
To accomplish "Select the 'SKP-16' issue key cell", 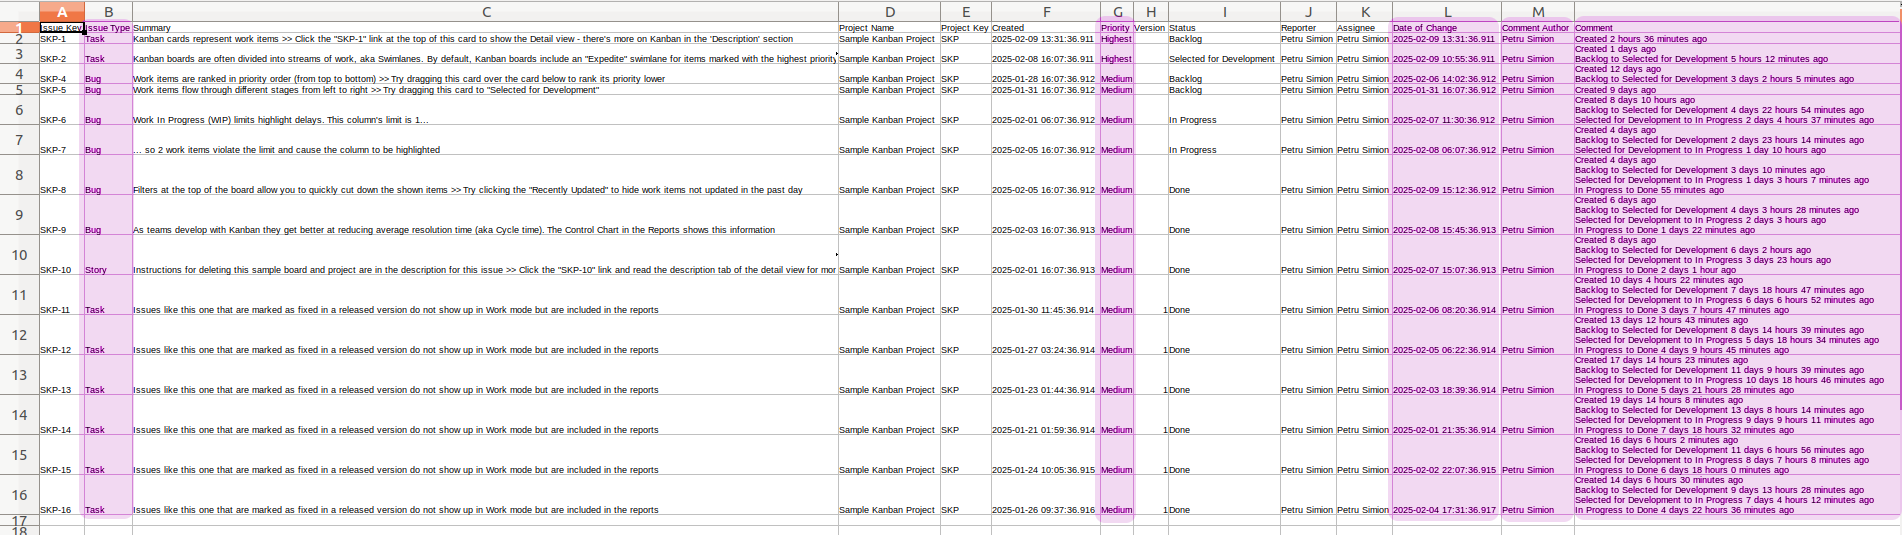I will click(62, 495).
